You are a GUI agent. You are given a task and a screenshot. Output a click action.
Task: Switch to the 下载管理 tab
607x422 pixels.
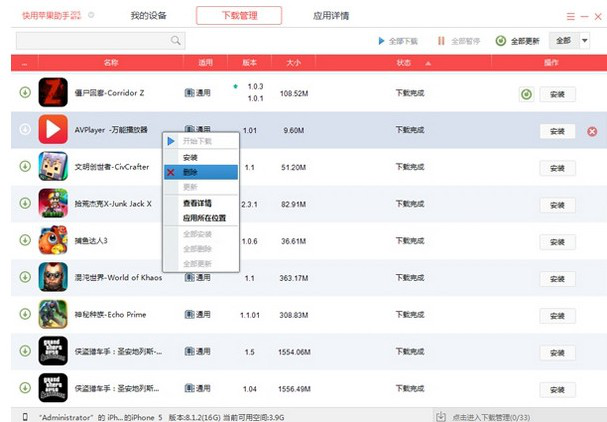point(239,15)
